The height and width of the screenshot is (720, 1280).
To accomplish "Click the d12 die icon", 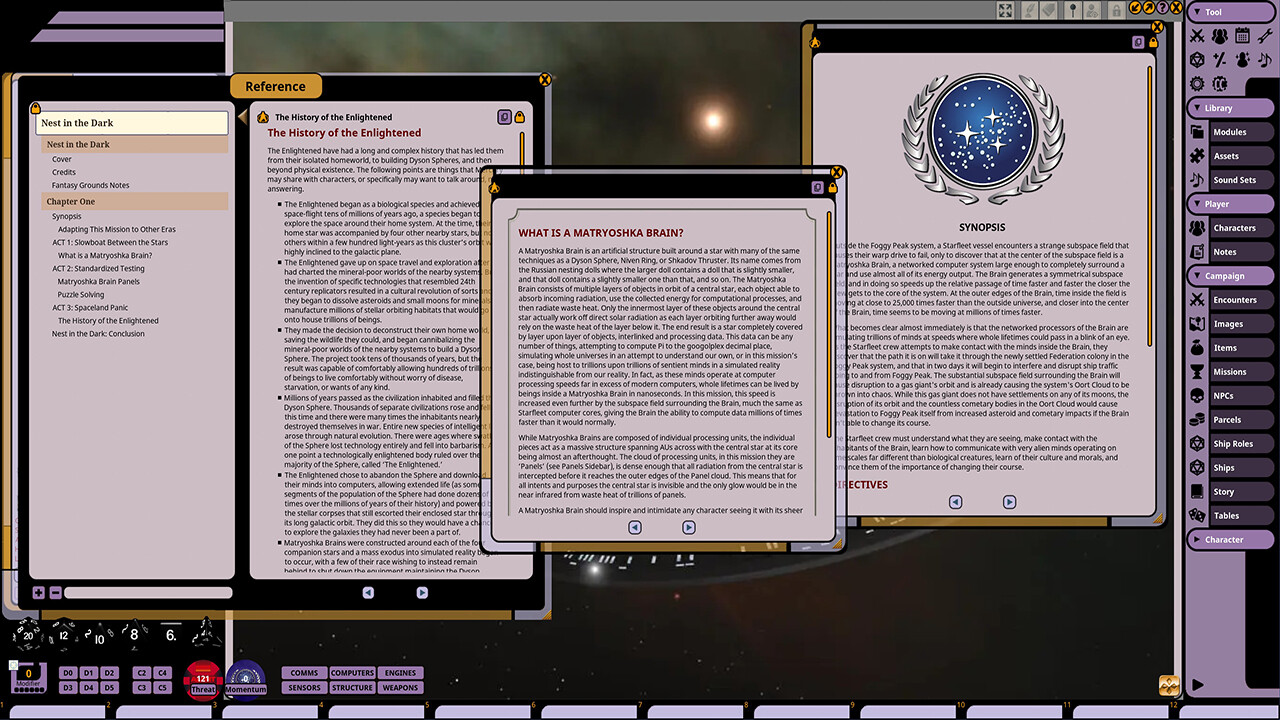I will [x=63, y=634].
